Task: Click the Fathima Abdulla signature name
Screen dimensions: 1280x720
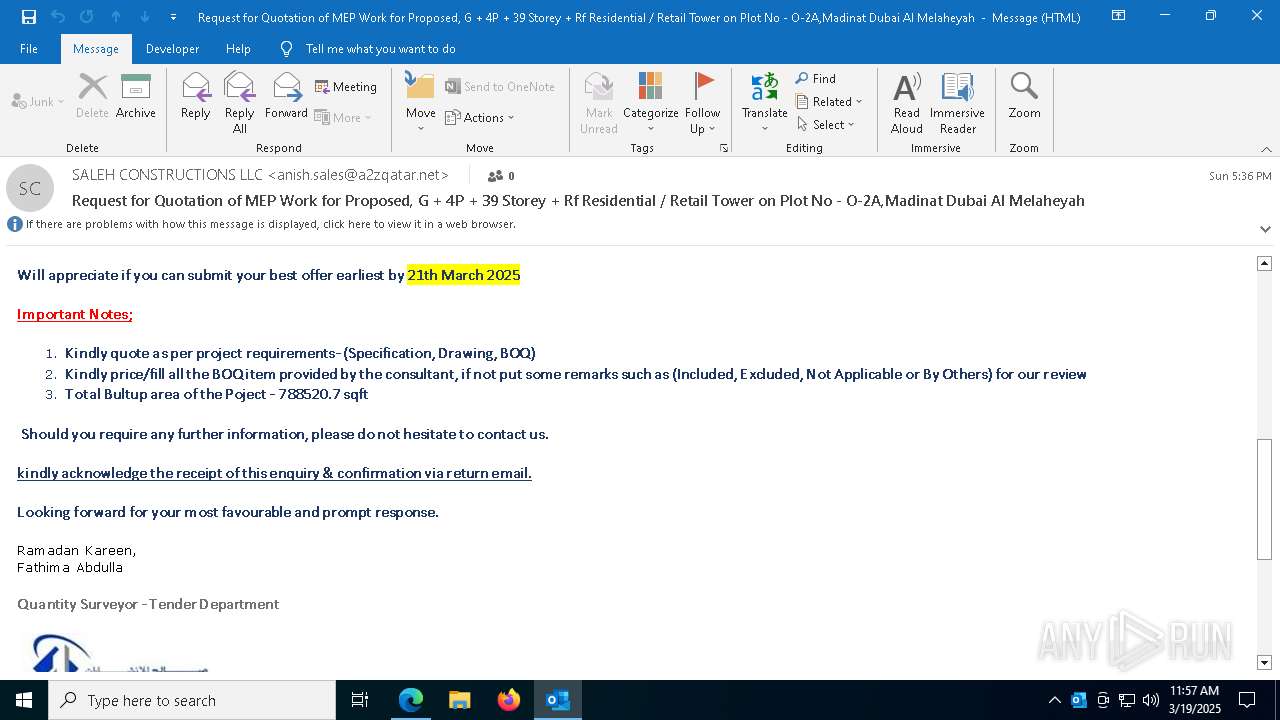Action: click(x=70, y=567)
